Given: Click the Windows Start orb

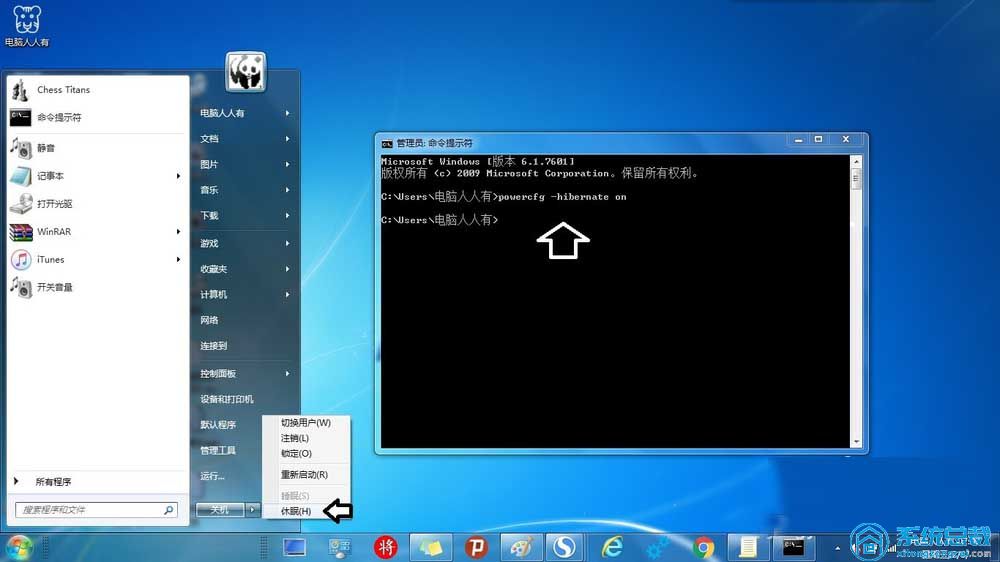Looking at the screenshot, I should 19,547.
